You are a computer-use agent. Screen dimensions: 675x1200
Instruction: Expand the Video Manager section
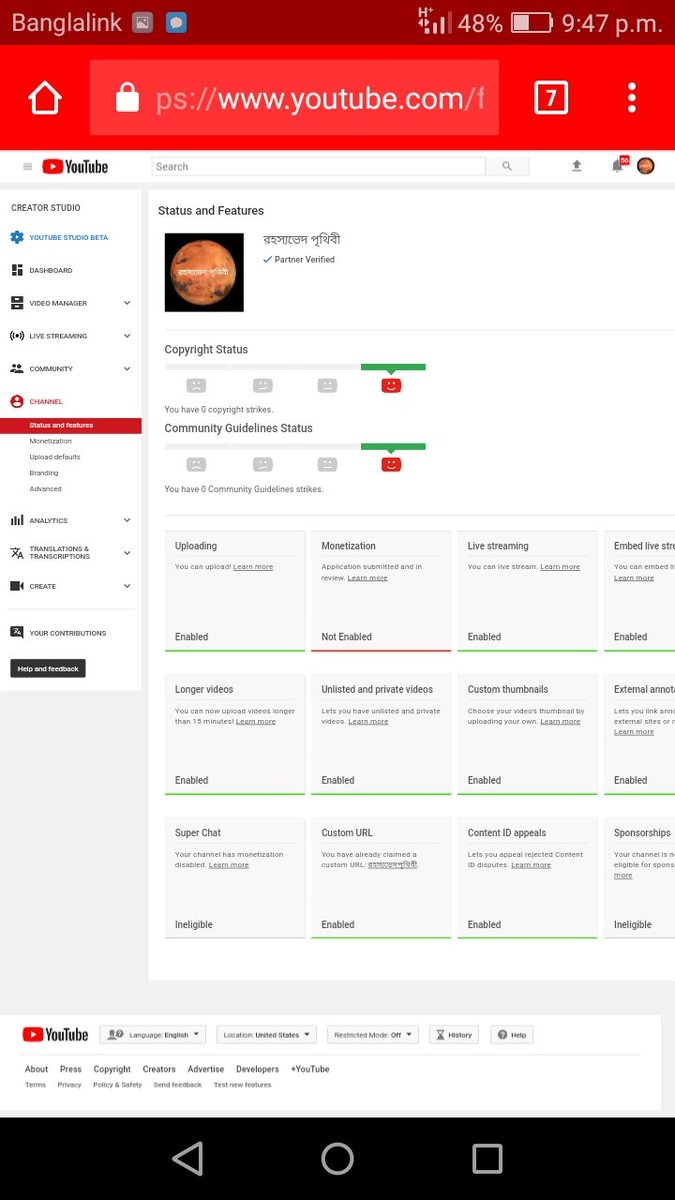pos(127,303)
